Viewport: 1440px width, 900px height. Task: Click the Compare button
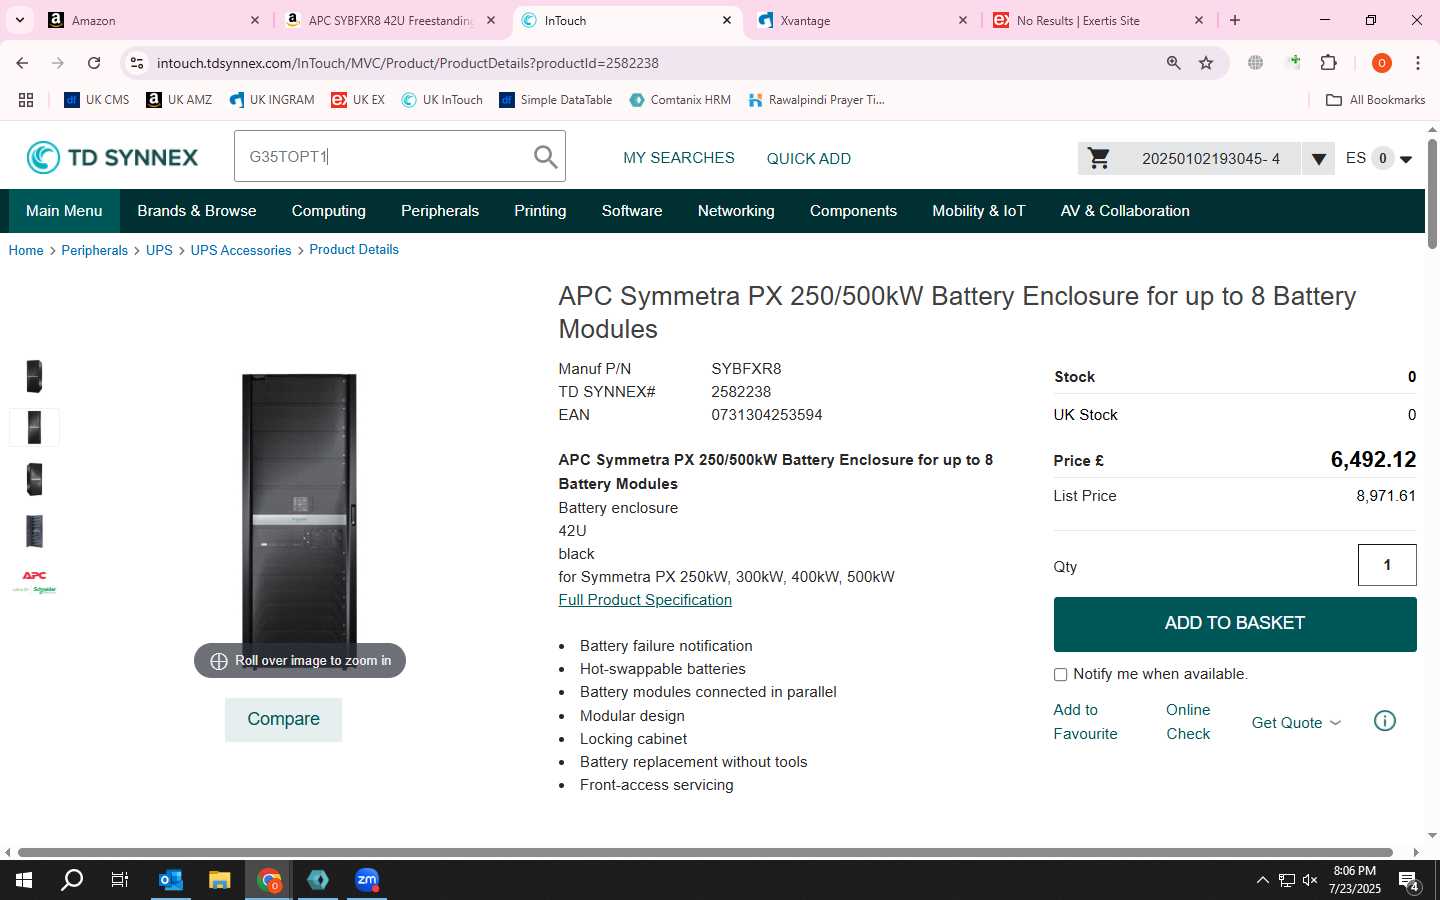(283, 720)
